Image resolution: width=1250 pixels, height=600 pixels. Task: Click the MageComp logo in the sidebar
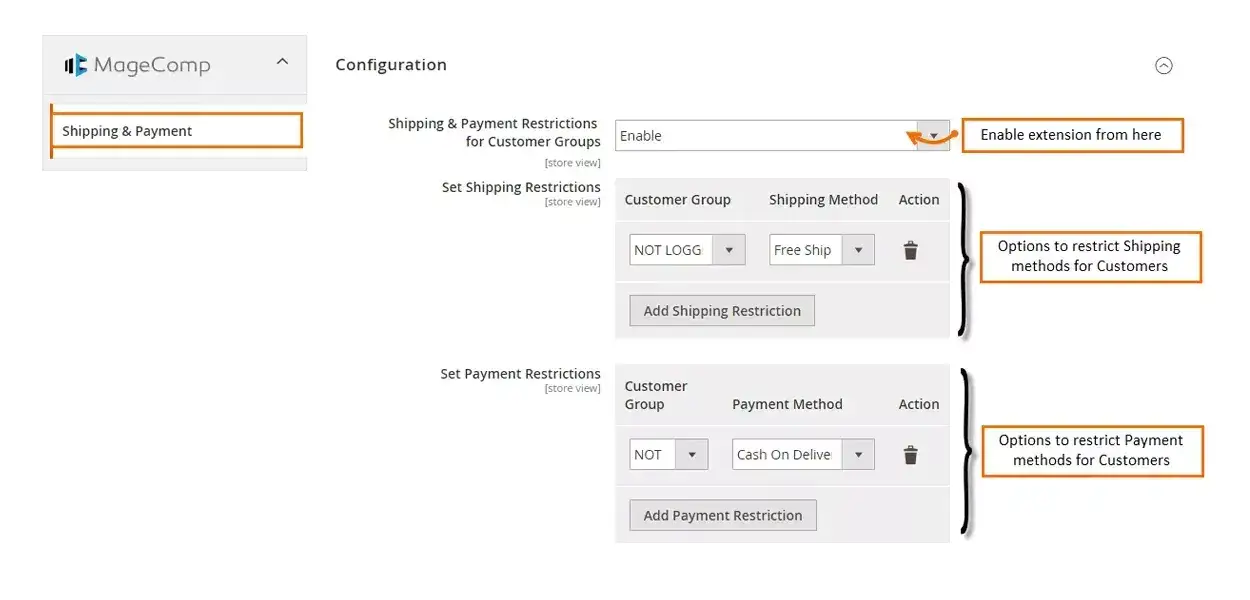pyautogui.click(x=138, y=66)
